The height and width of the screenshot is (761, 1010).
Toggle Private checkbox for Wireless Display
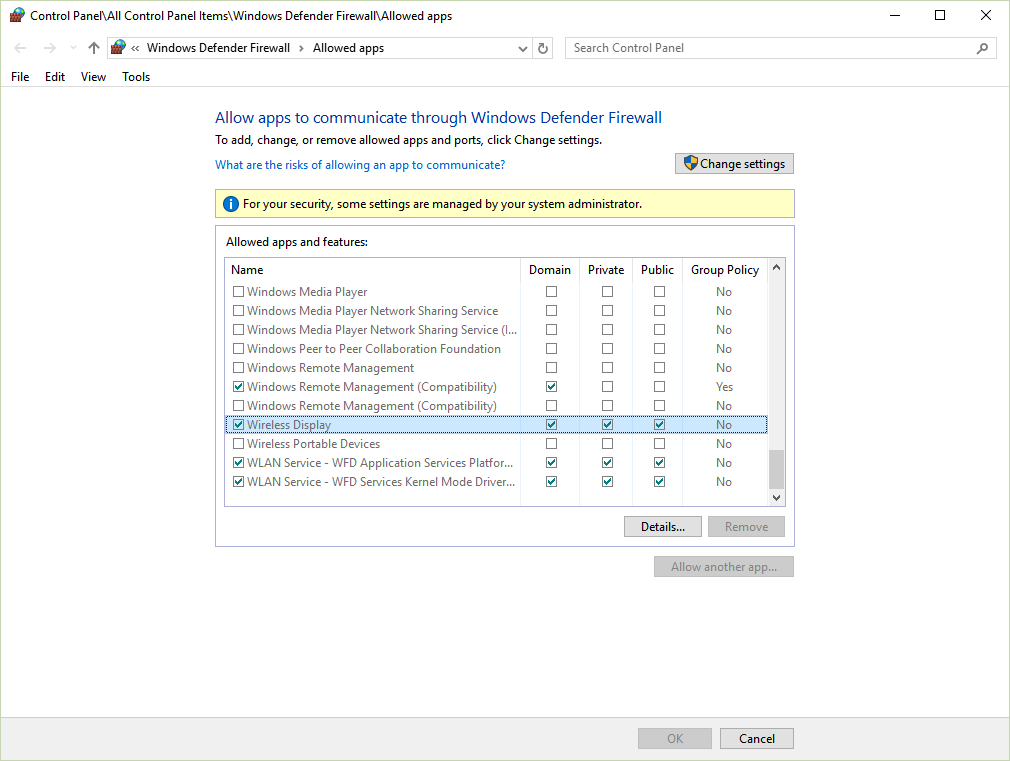(x=607, y=425)
